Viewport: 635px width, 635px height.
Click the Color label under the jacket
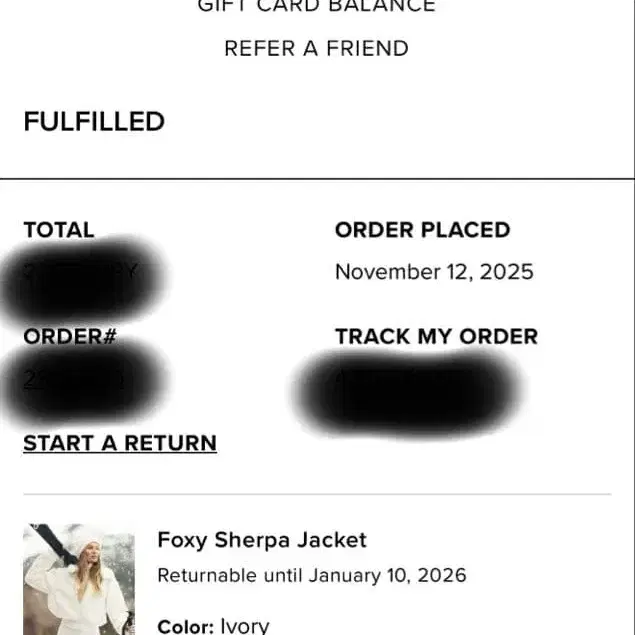click(185, 626)
